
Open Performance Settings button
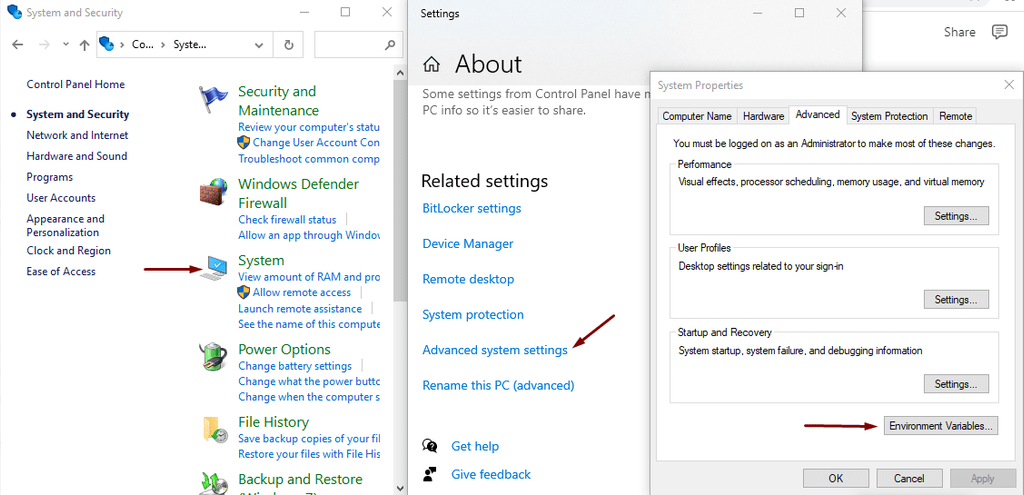[955, 216]
